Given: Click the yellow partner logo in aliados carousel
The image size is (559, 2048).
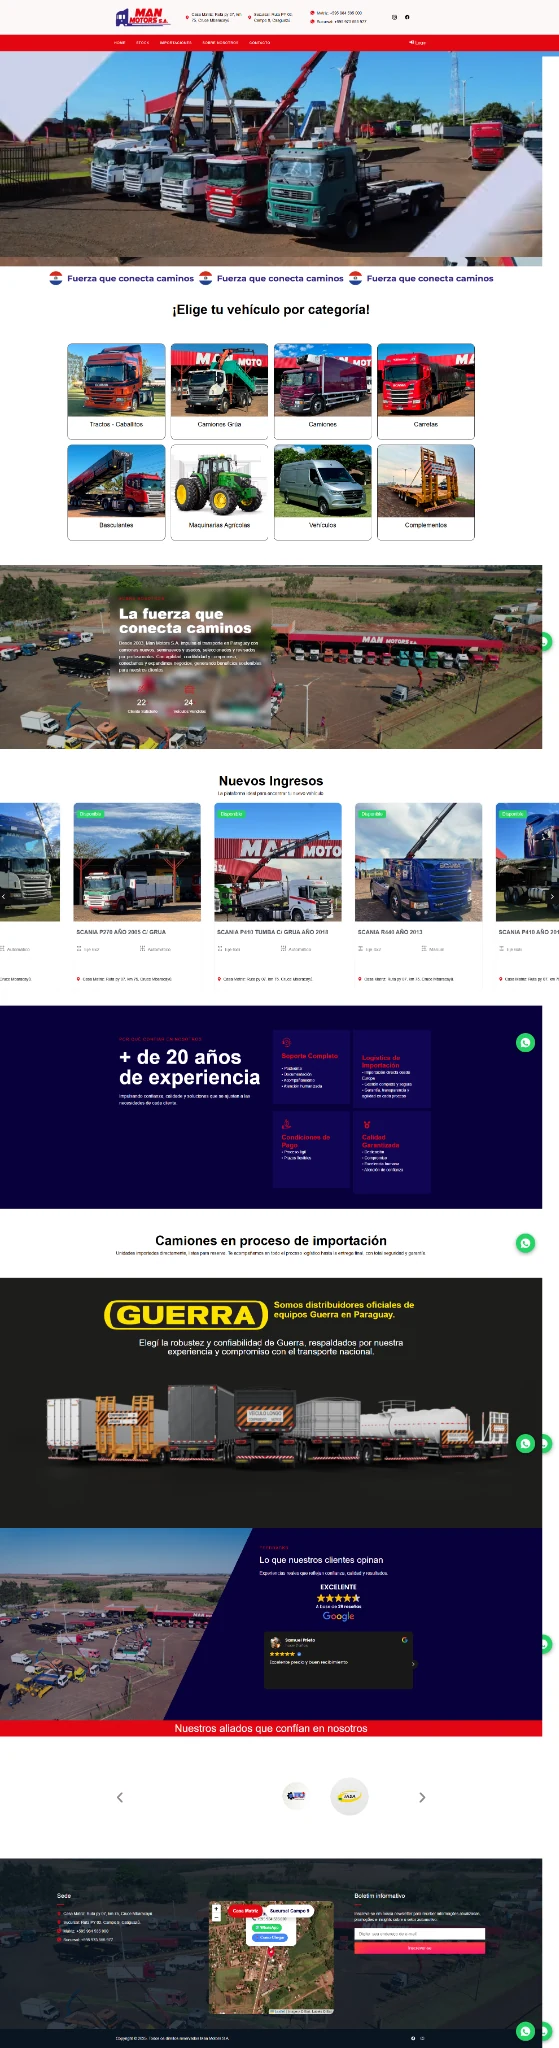Looking at the screenshot, I should pyautogui.click(x=350, y=1797).
